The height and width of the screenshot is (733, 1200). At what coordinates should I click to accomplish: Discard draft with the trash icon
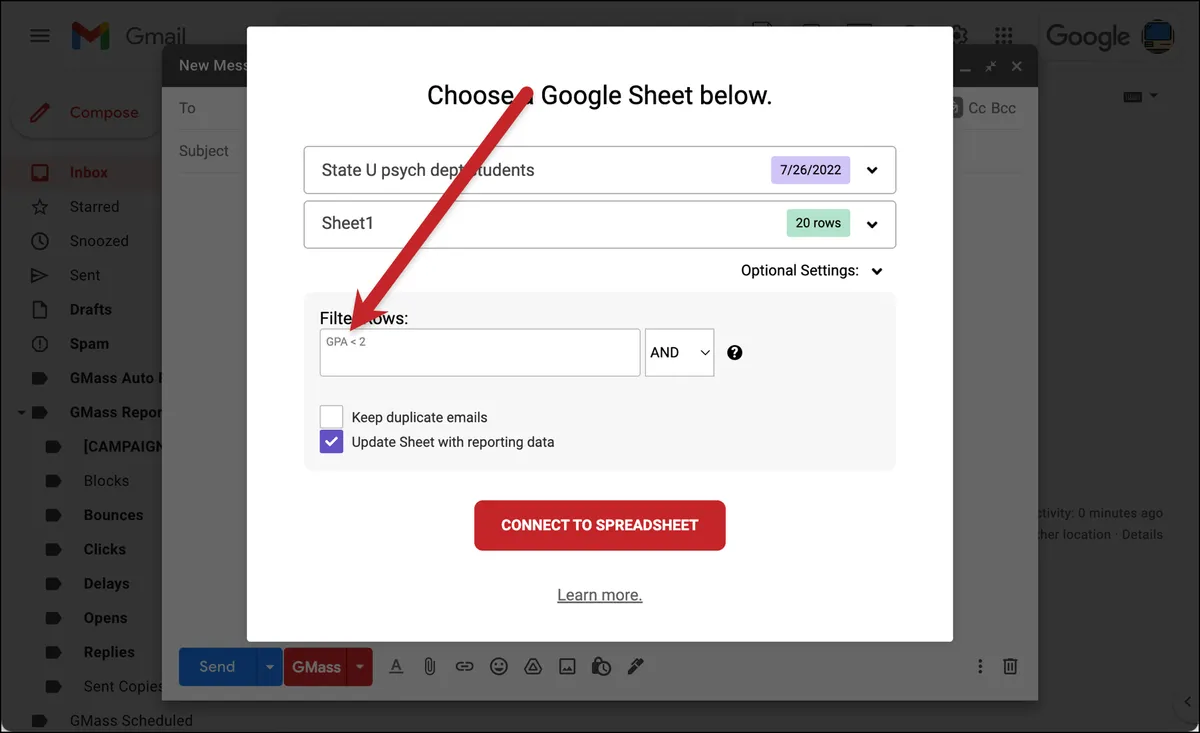(x=1011, y=666)
